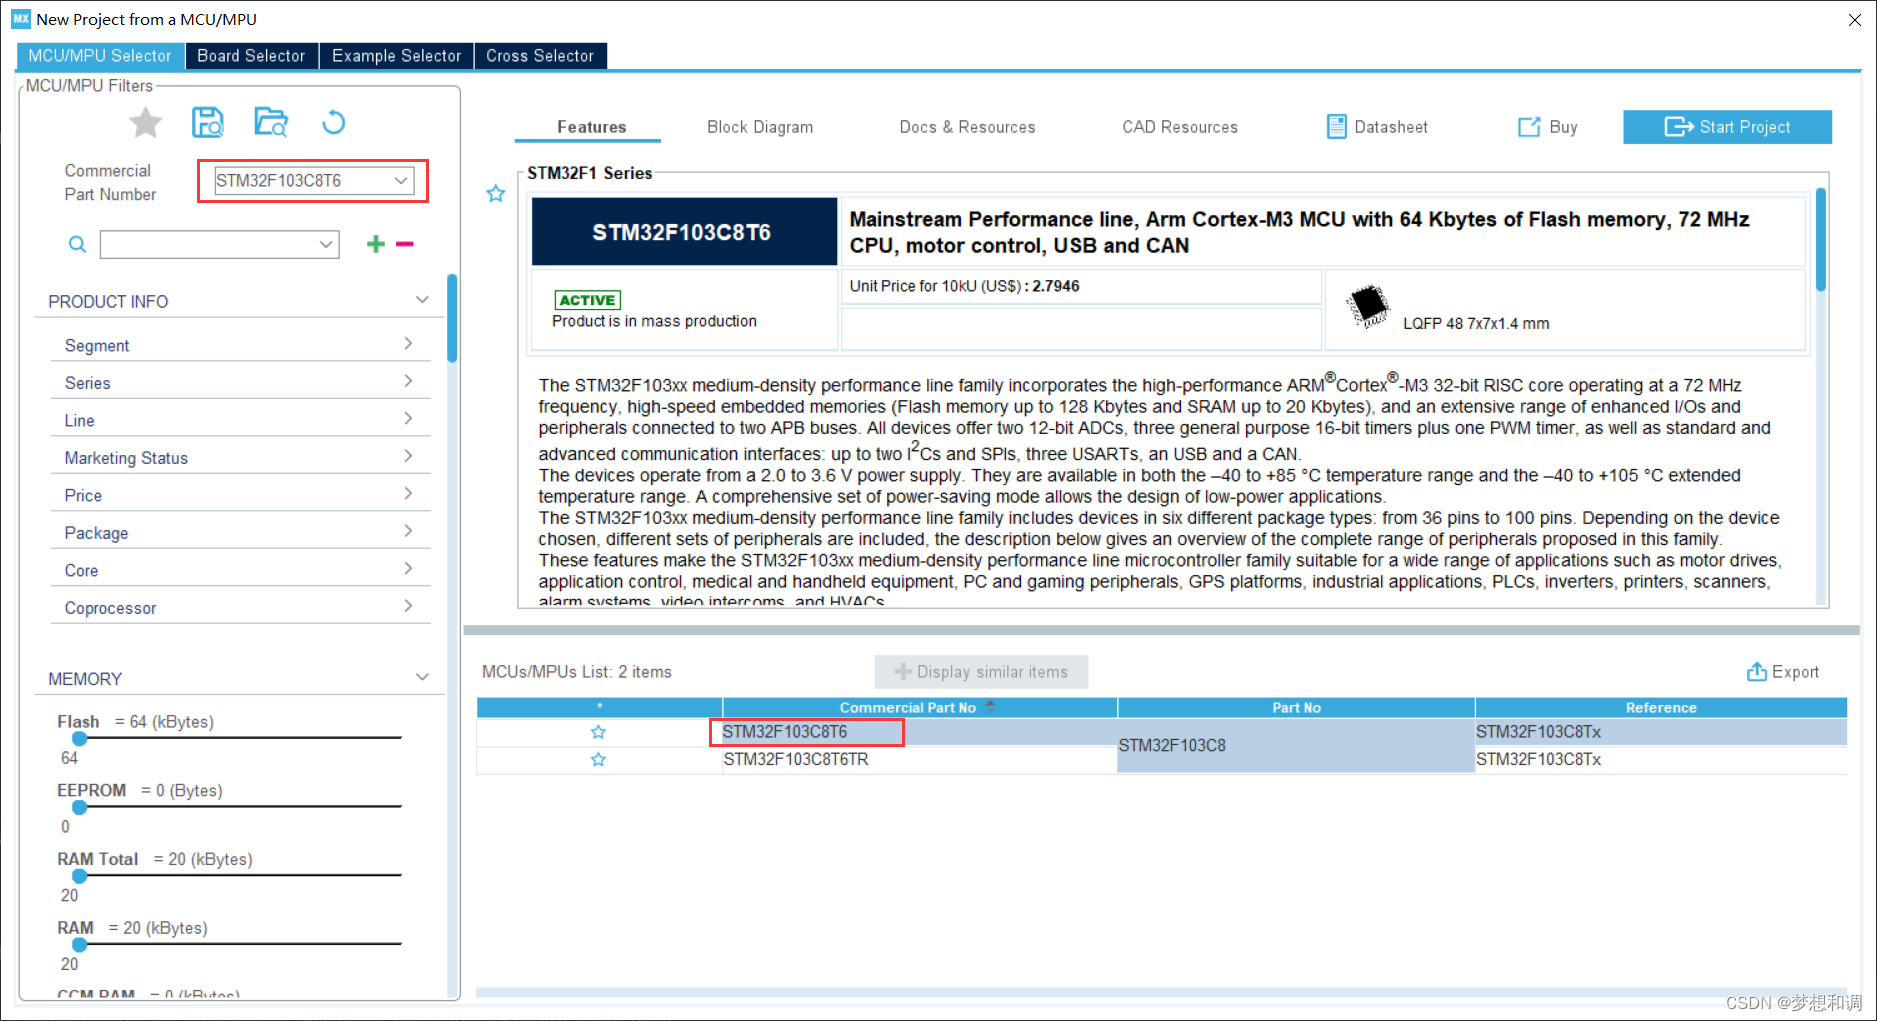Adjust the Flash memory slider handle

point(79,739)
